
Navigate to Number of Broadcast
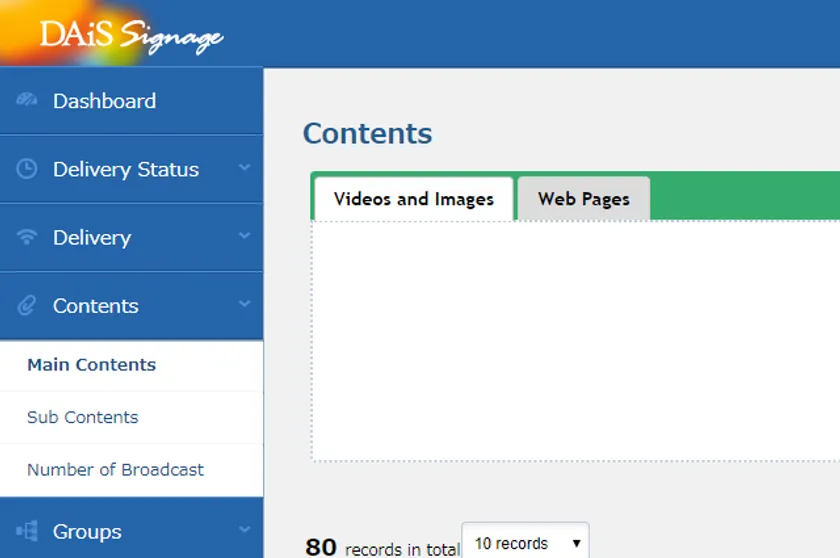click(x=115, y=469)
